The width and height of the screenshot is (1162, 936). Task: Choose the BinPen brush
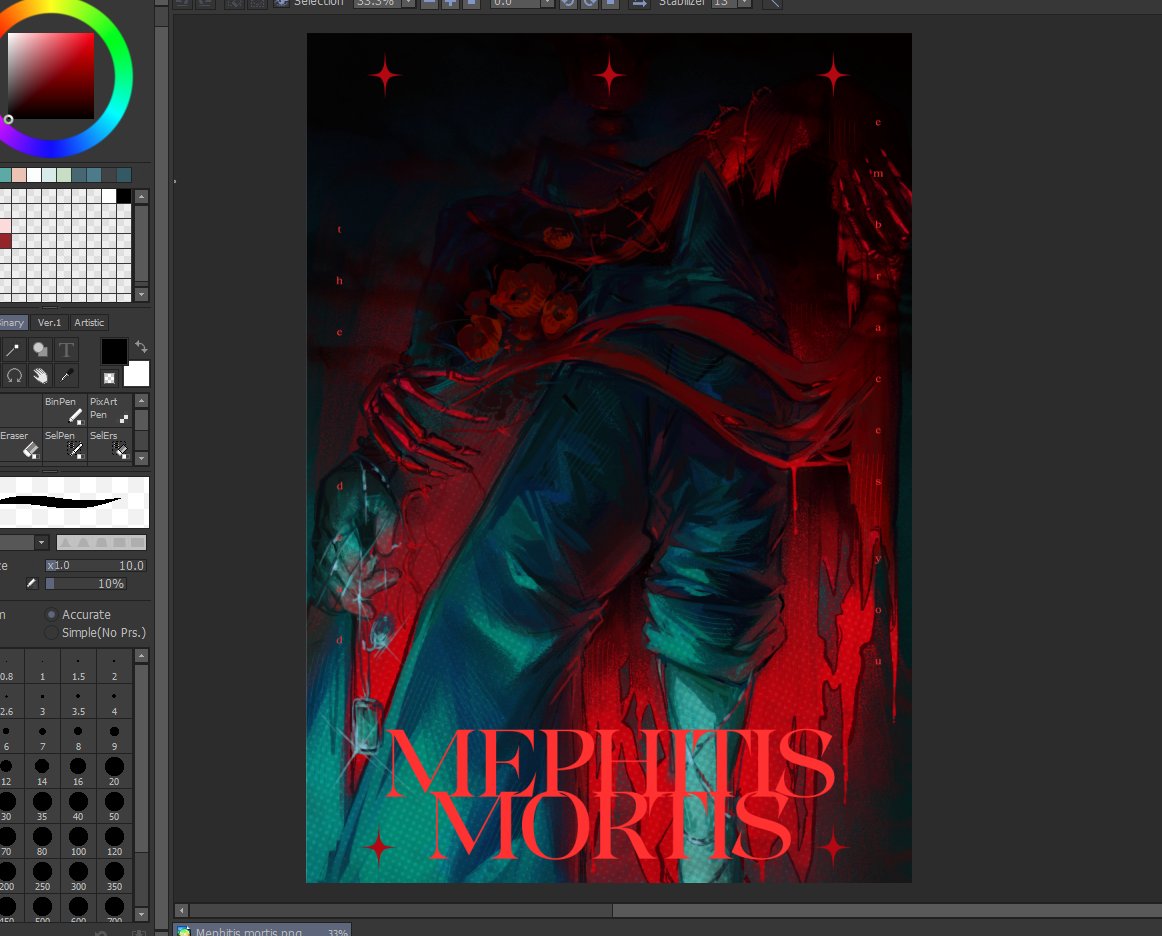[64, 411]
